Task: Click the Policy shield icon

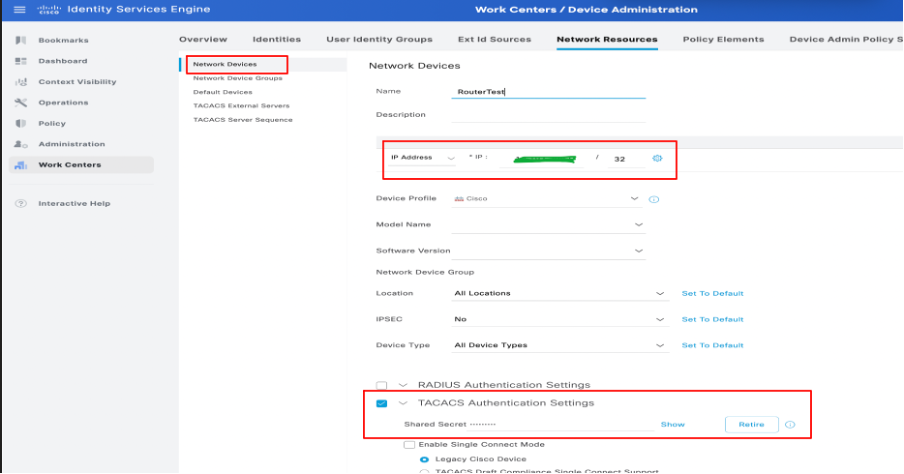Action: pos(21,123)
